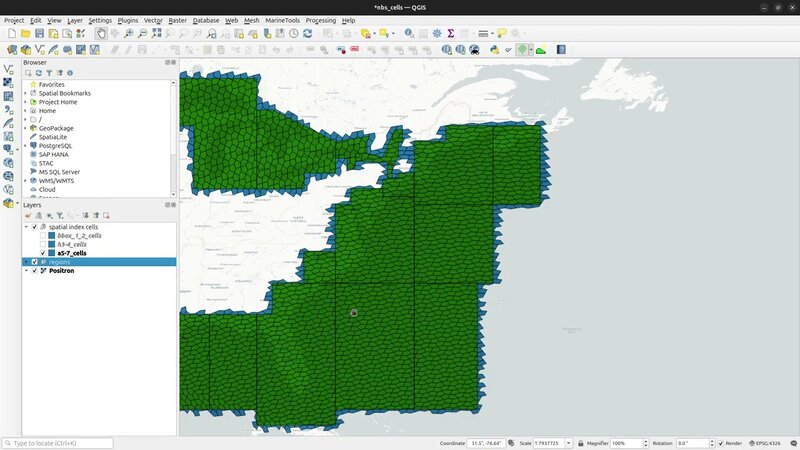Collapse the Positron layer node
The height and width of the screenshot is (450, 800).
point(26,271)
